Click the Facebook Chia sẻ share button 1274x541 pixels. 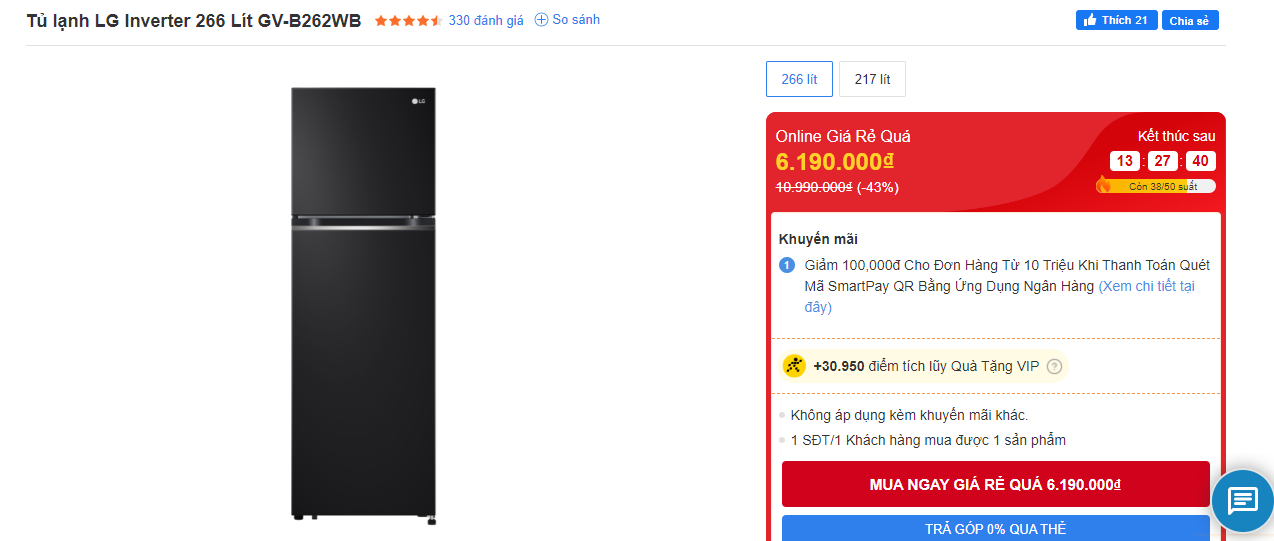click(x=1189, y=20)
